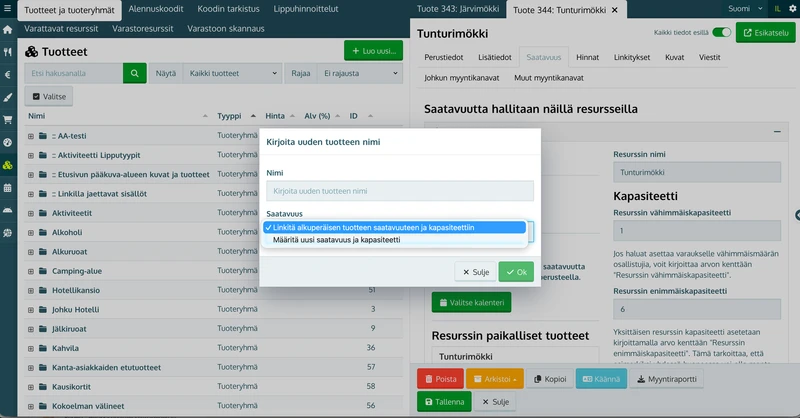Expand Aktiviteetti Lipputyypit group
This screenshot has height=418, width=800.
[x=31, y=156]
